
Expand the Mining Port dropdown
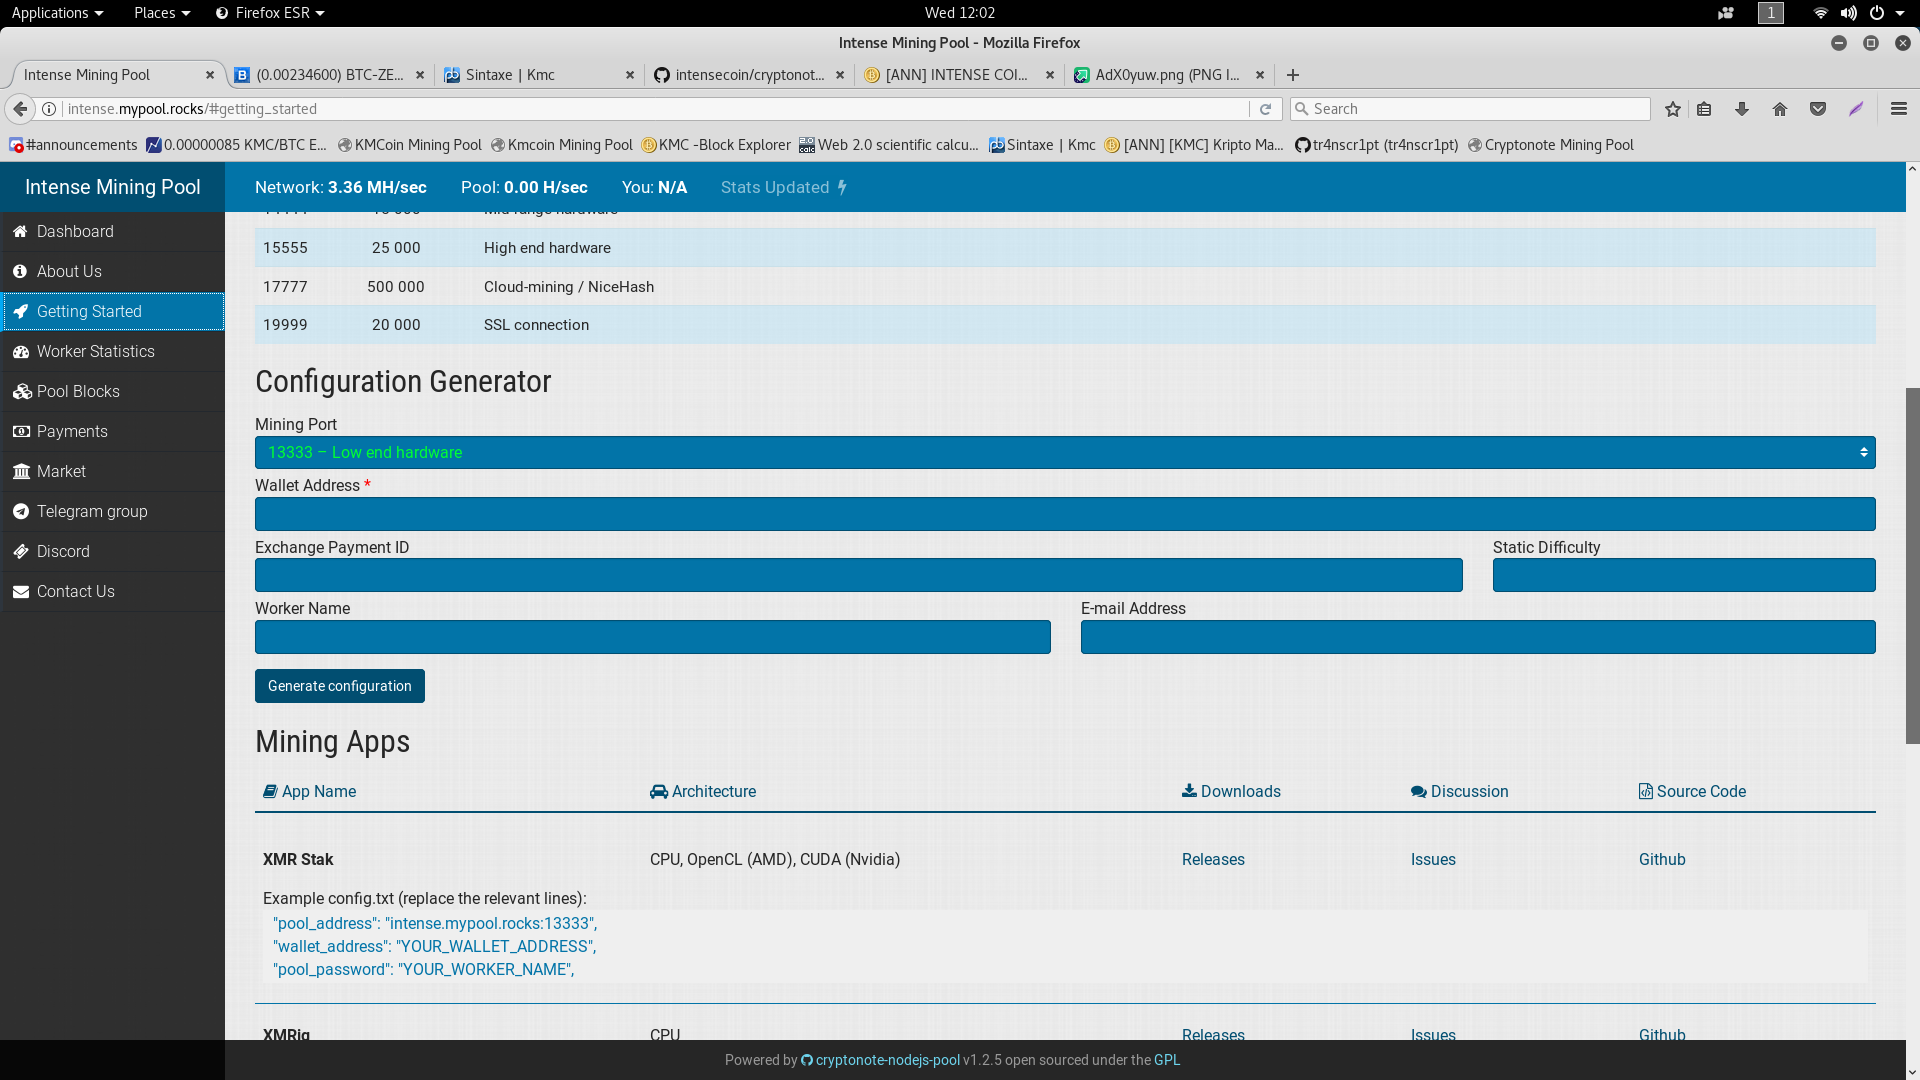1065,452
